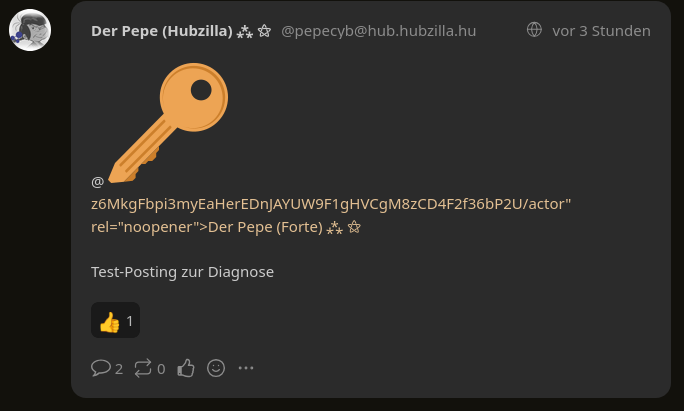This screenshot has height=411, width=684.
Task: Follow the z6MkgFbpi3my actor link
Action: coord(330,205)
